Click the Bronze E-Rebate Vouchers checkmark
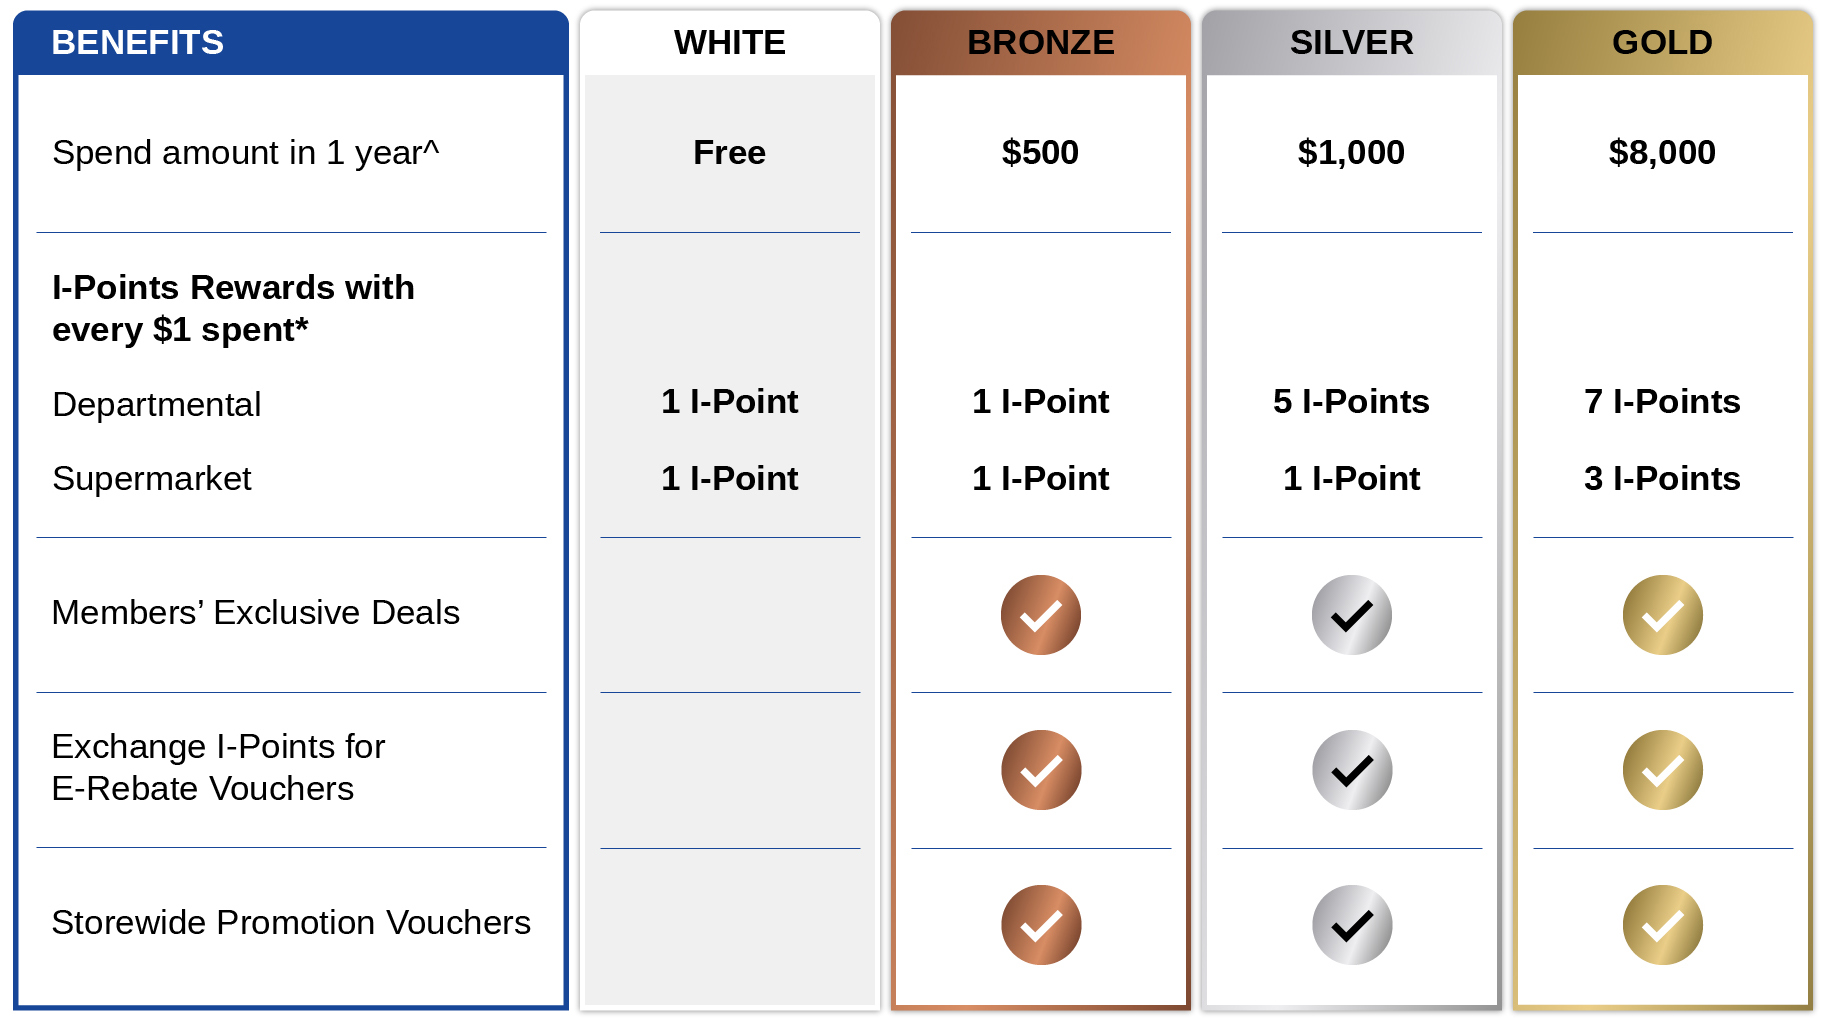The image size is (1831, 1024). pos(1040,770)
